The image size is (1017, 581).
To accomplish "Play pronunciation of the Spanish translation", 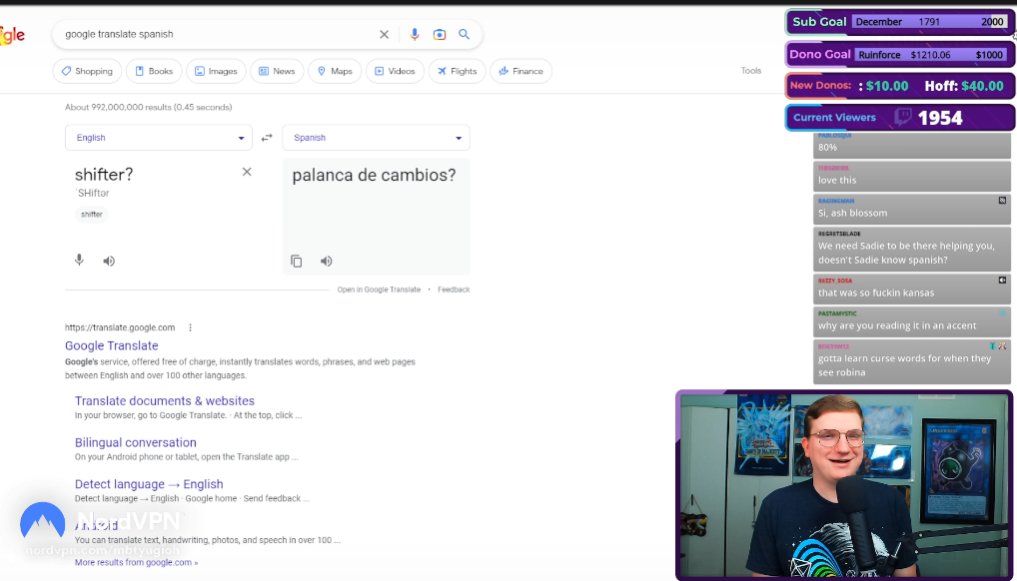I will point(325,260).
